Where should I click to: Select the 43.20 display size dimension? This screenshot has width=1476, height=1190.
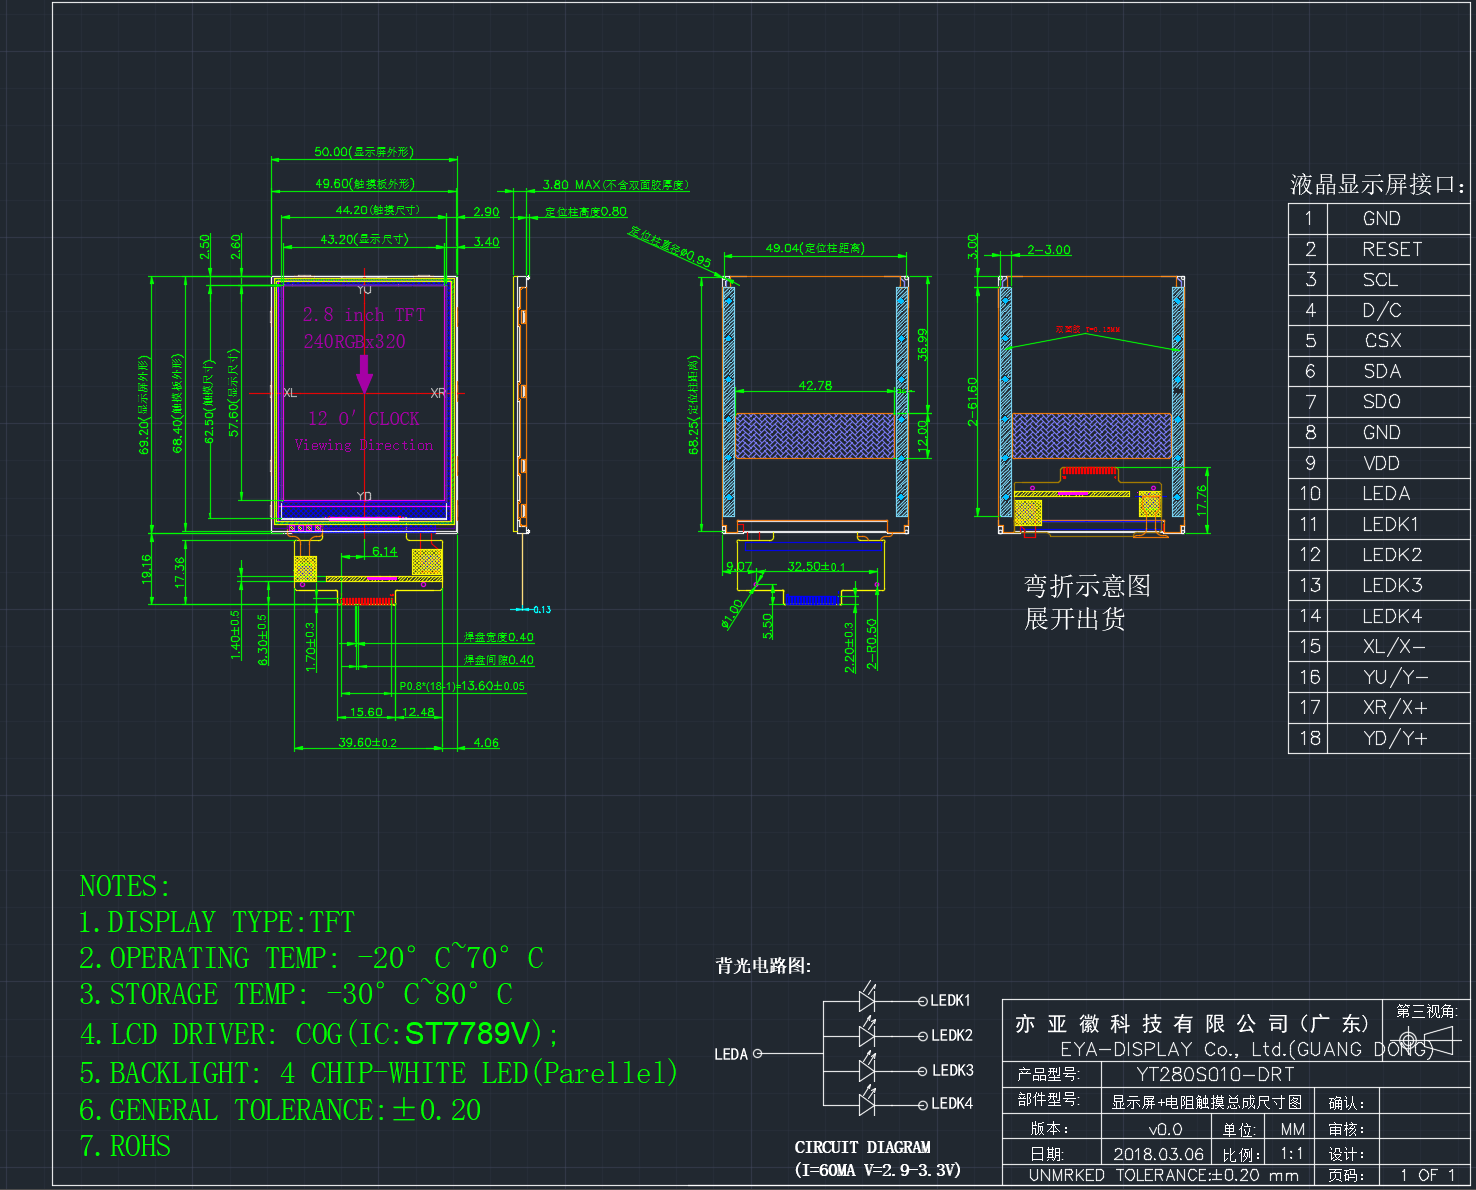coord(364,239)
